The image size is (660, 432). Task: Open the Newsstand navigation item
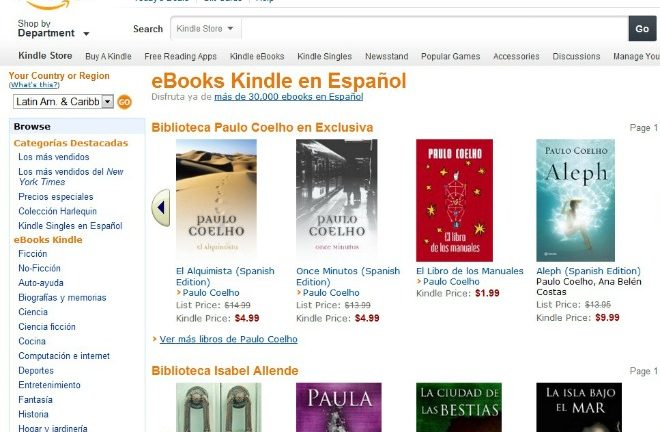click(x=386, y=56)
